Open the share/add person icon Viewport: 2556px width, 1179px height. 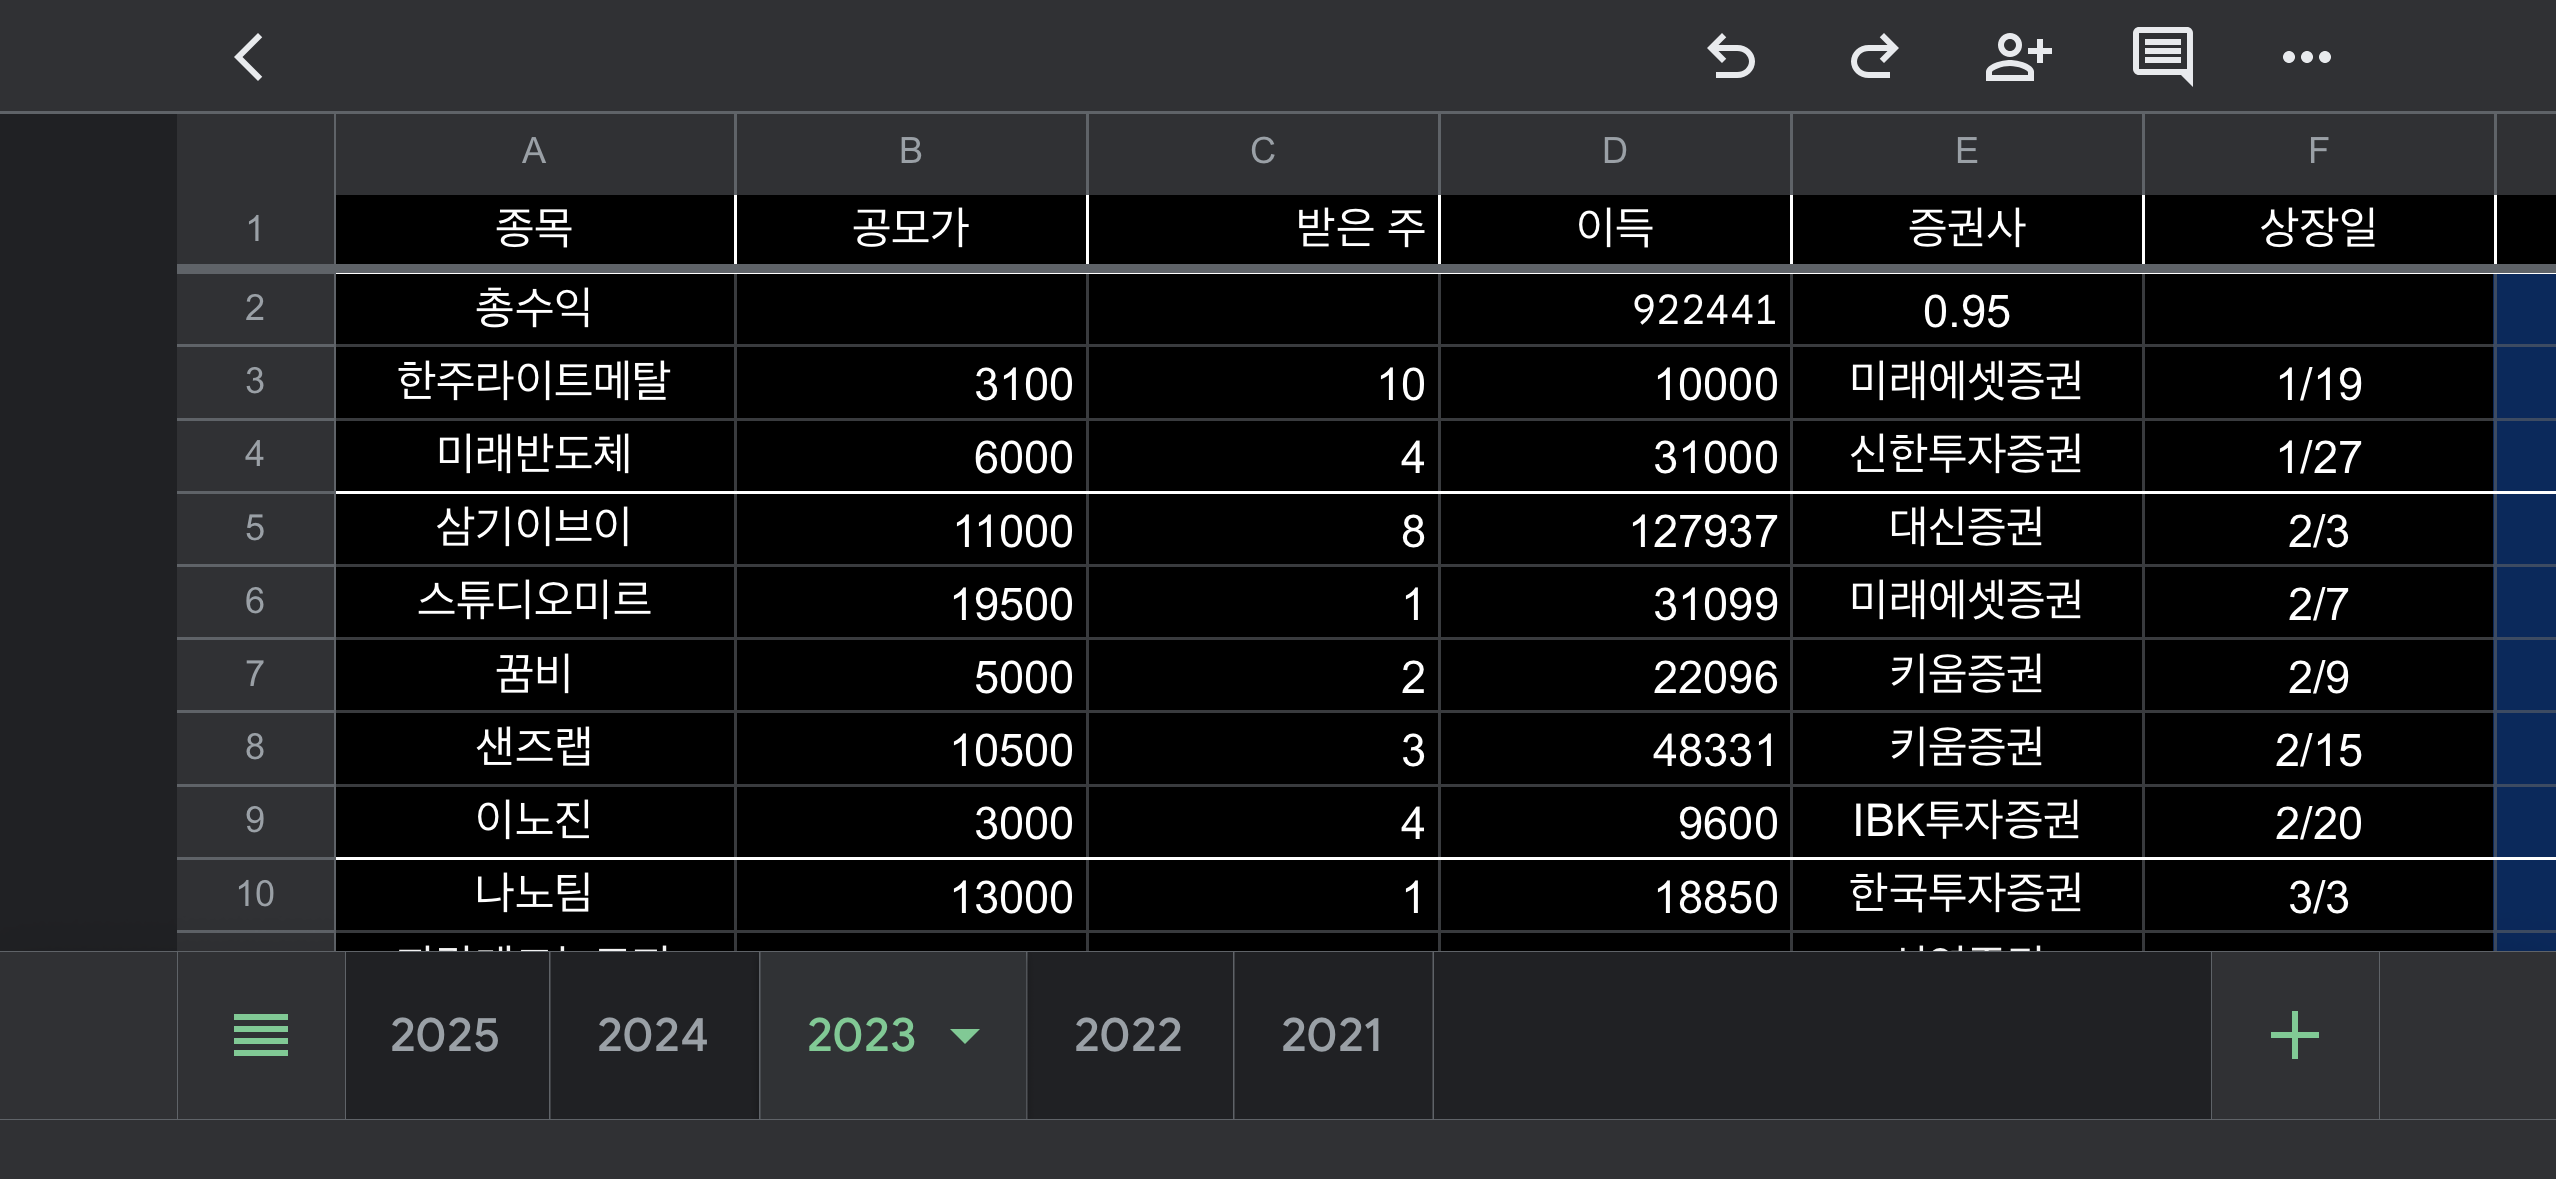2018,57
